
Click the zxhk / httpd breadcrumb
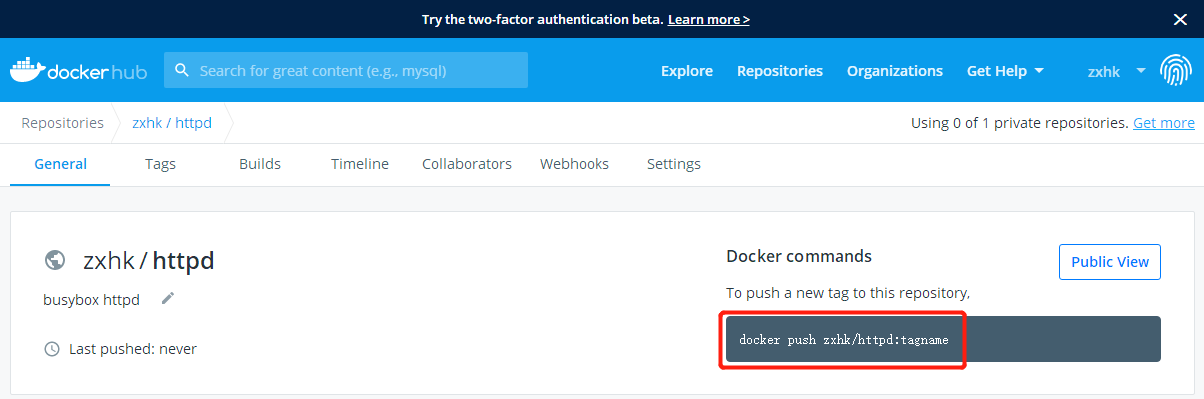click(x=172, y=123)
